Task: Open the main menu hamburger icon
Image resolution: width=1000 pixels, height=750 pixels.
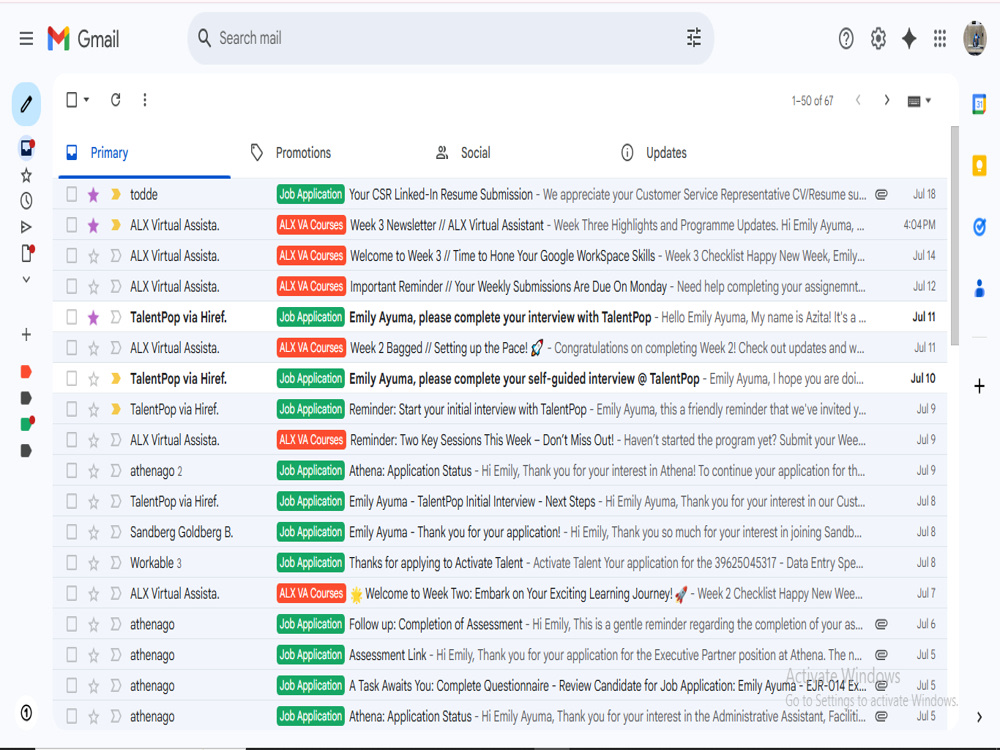Action: tap(26, 39)
